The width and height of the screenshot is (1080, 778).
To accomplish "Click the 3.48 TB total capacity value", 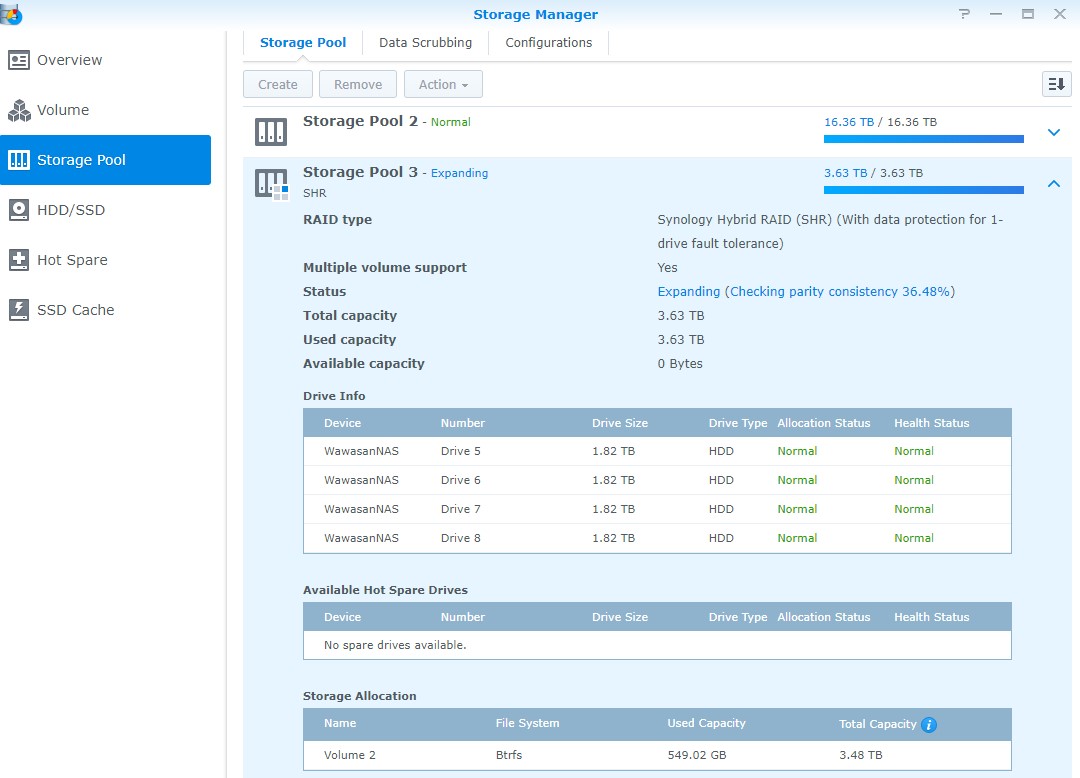I will [x=860, y=755].
